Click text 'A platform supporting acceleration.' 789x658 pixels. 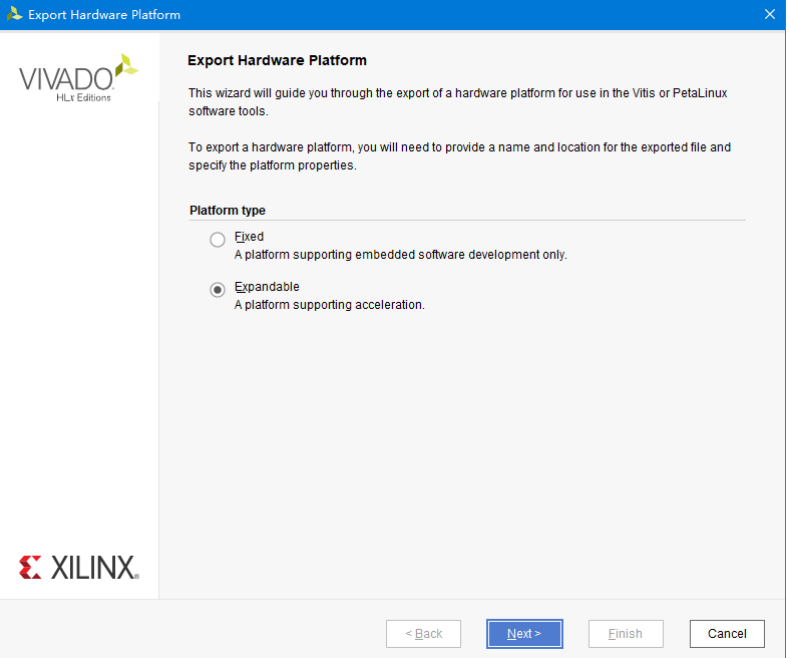click(x=330, y=305)
